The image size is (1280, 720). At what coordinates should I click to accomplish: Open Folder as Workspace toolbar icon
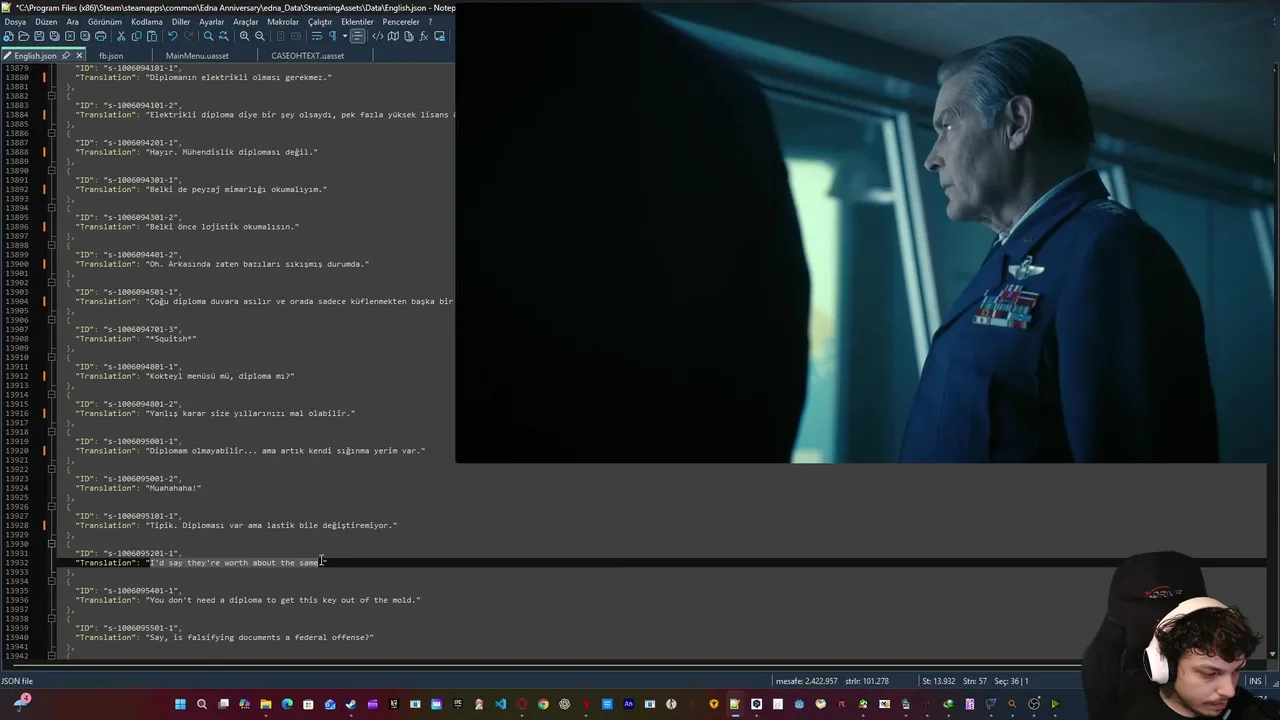[x=440, y=36]
